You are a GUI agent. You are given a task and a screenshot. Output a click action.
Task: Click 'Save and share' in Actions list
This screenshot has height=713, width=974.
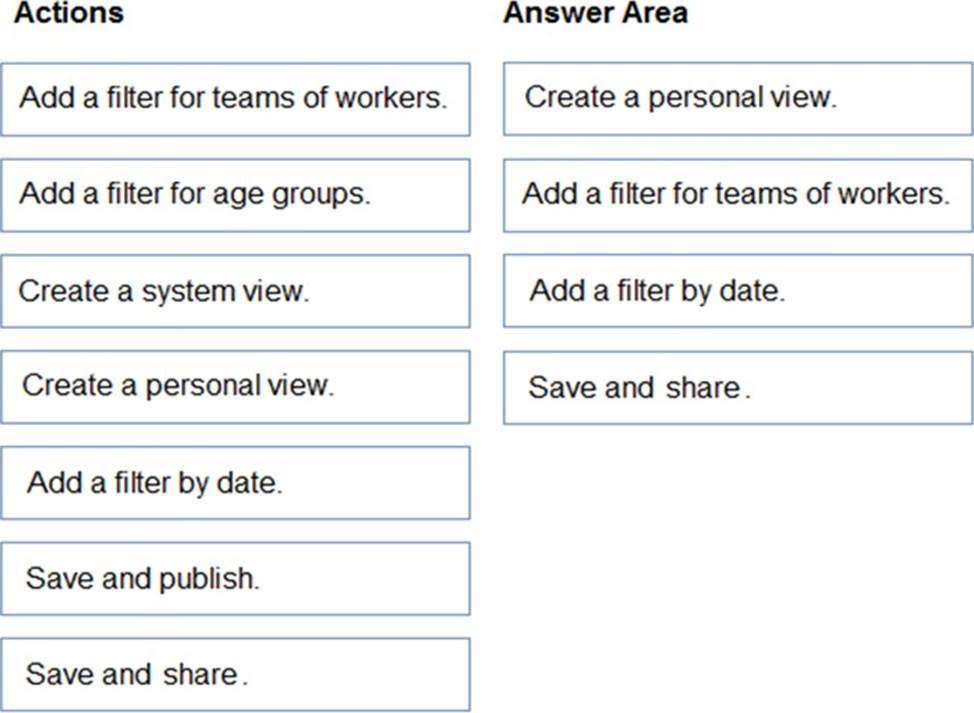click(x=235, y=674)
